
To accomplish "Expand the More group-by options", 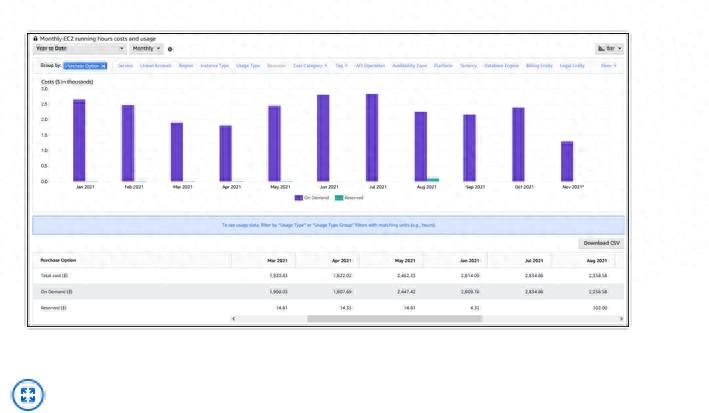I will point(607,66).
